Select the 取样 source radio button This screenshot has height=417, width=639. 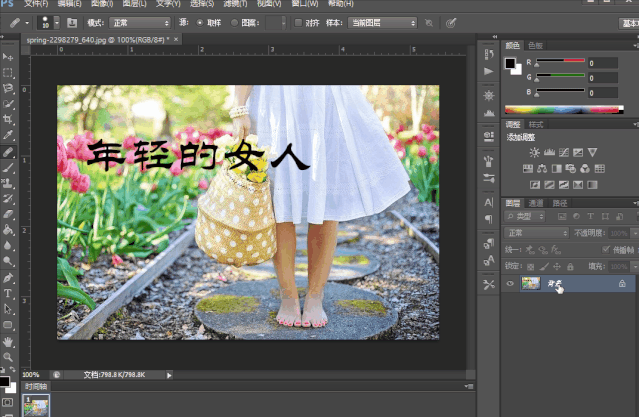point(200,23)
